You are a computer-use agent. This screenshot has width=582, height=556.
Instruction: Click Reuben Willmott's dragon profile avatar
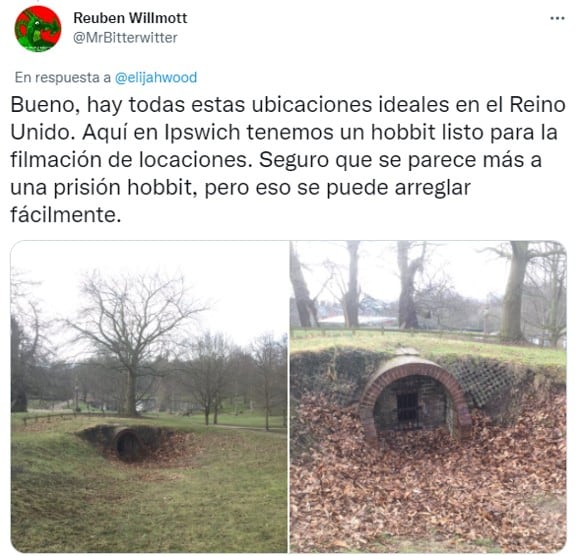(37, 29)
